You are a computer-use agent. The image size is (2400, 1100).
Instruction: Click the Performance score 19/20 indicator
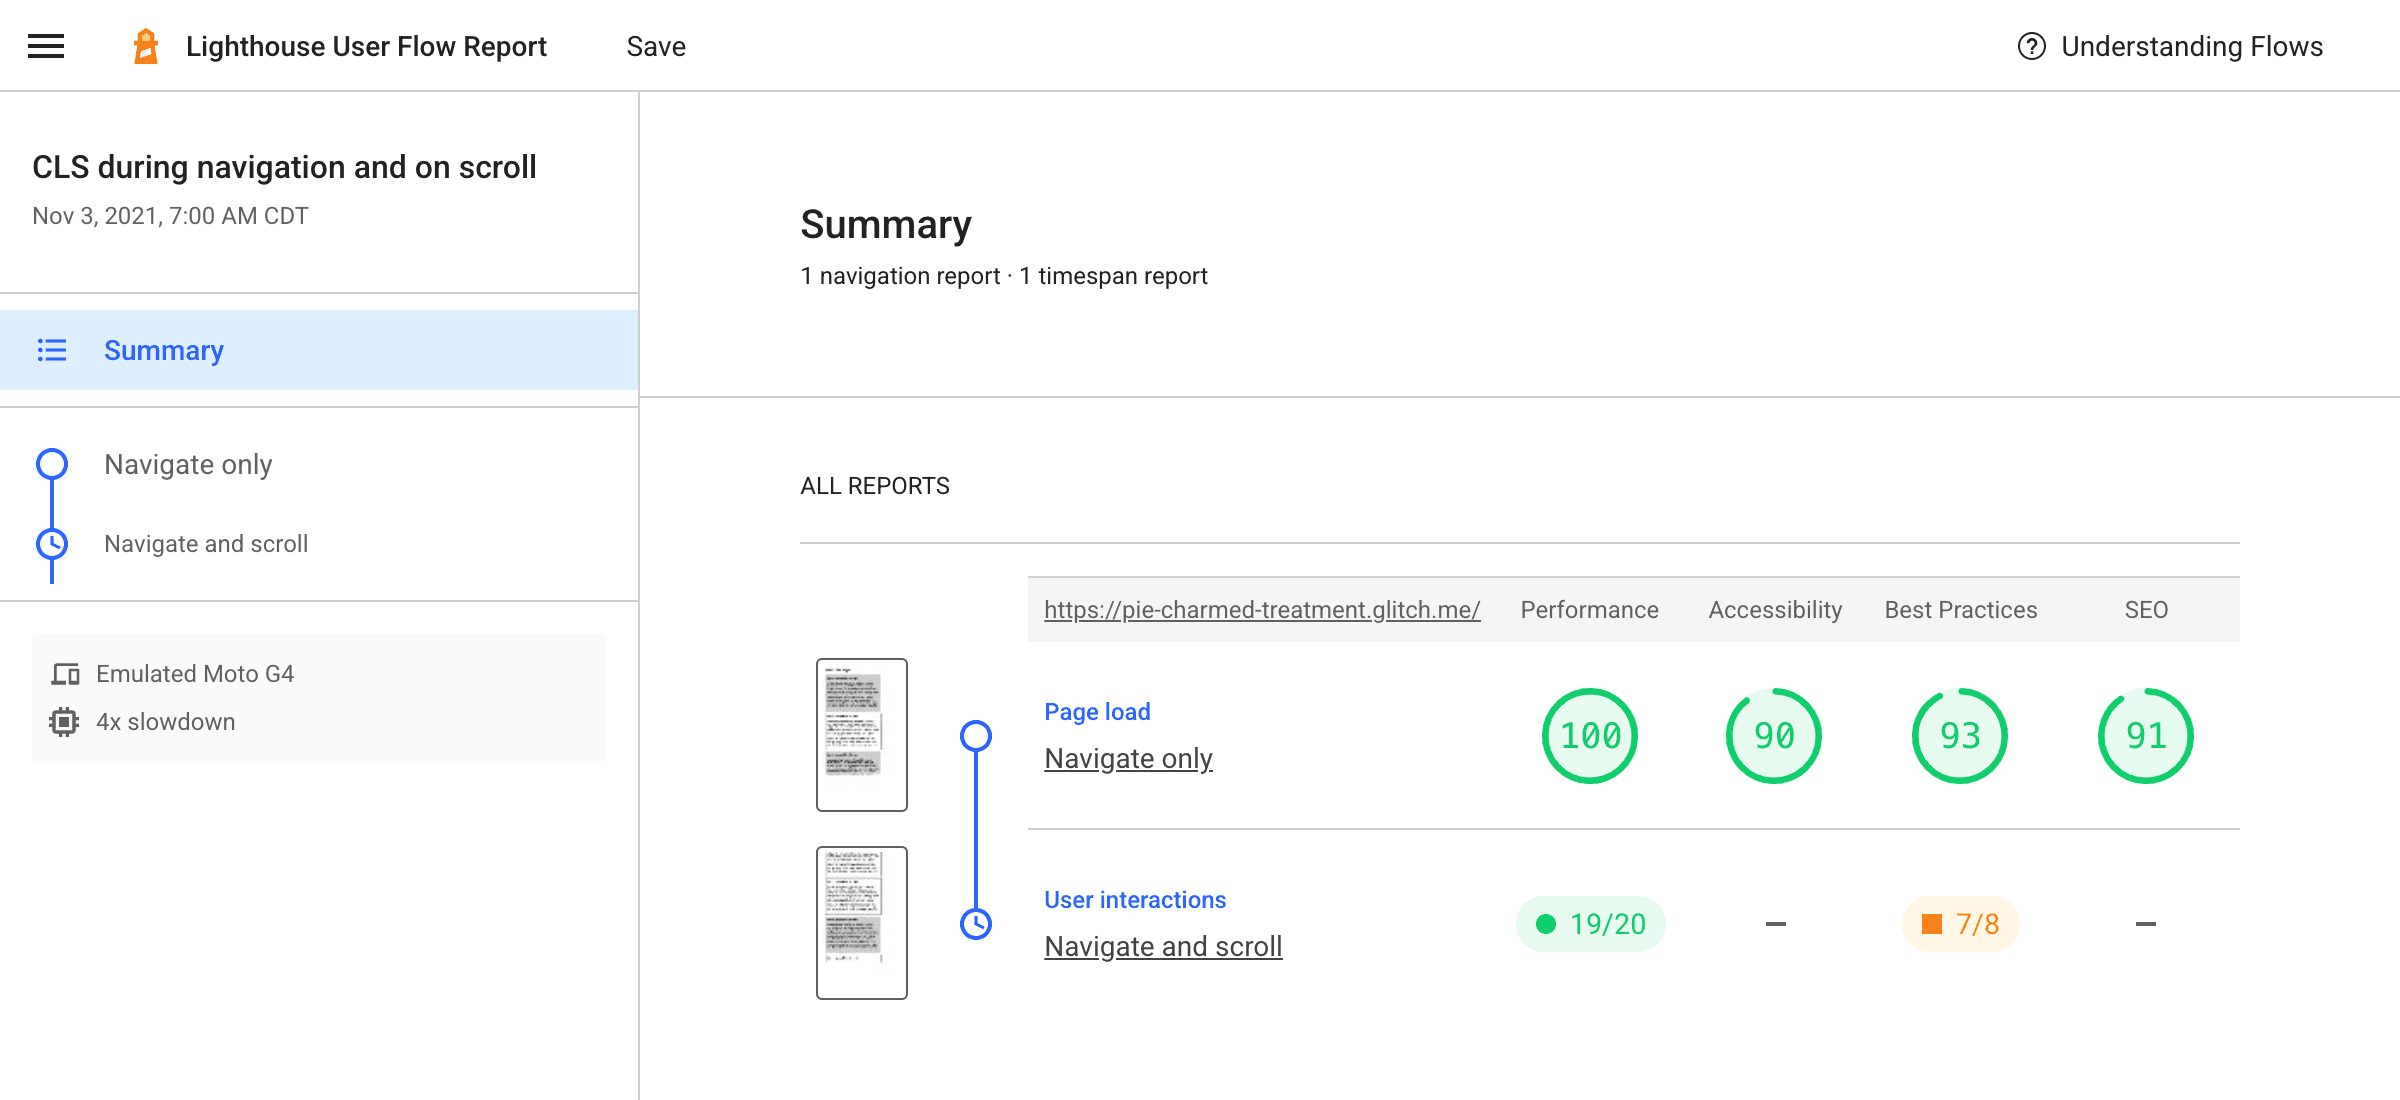1590,923
